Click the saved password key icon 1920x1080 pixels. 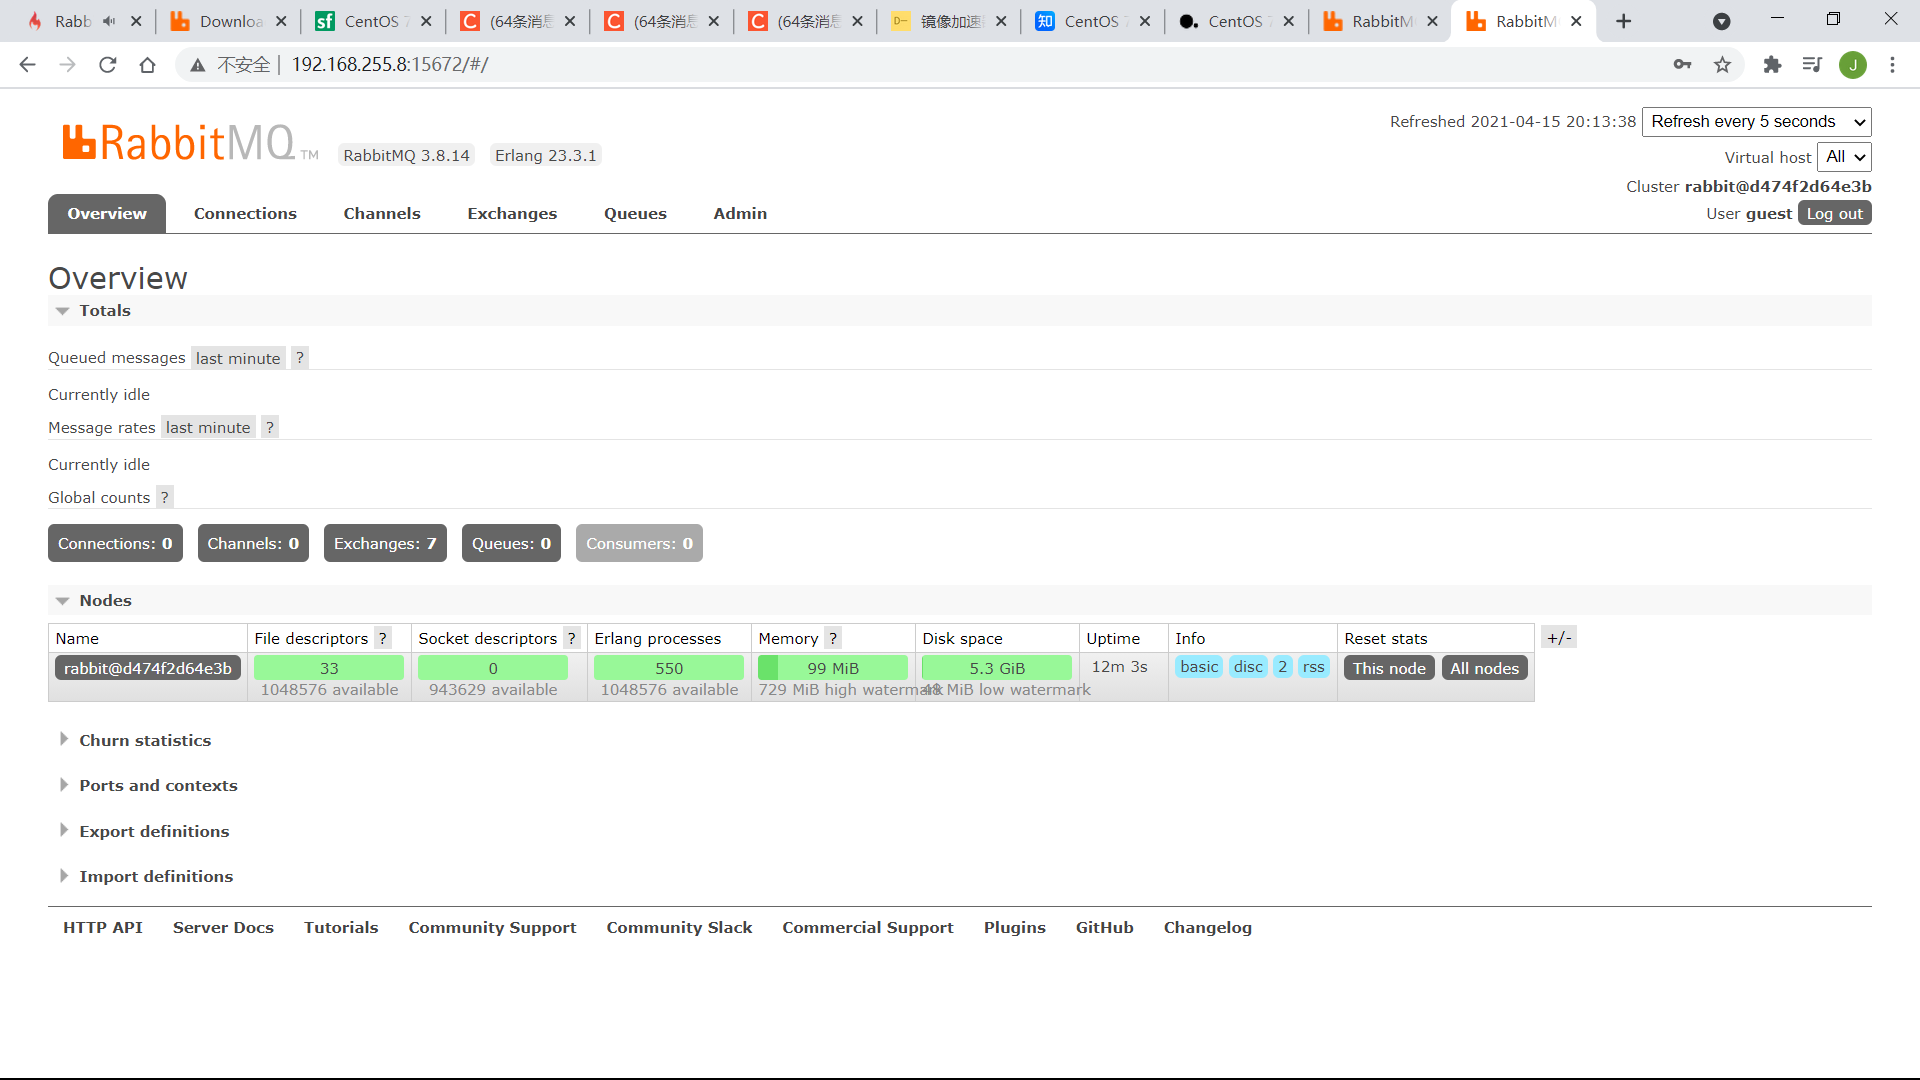1682,65
